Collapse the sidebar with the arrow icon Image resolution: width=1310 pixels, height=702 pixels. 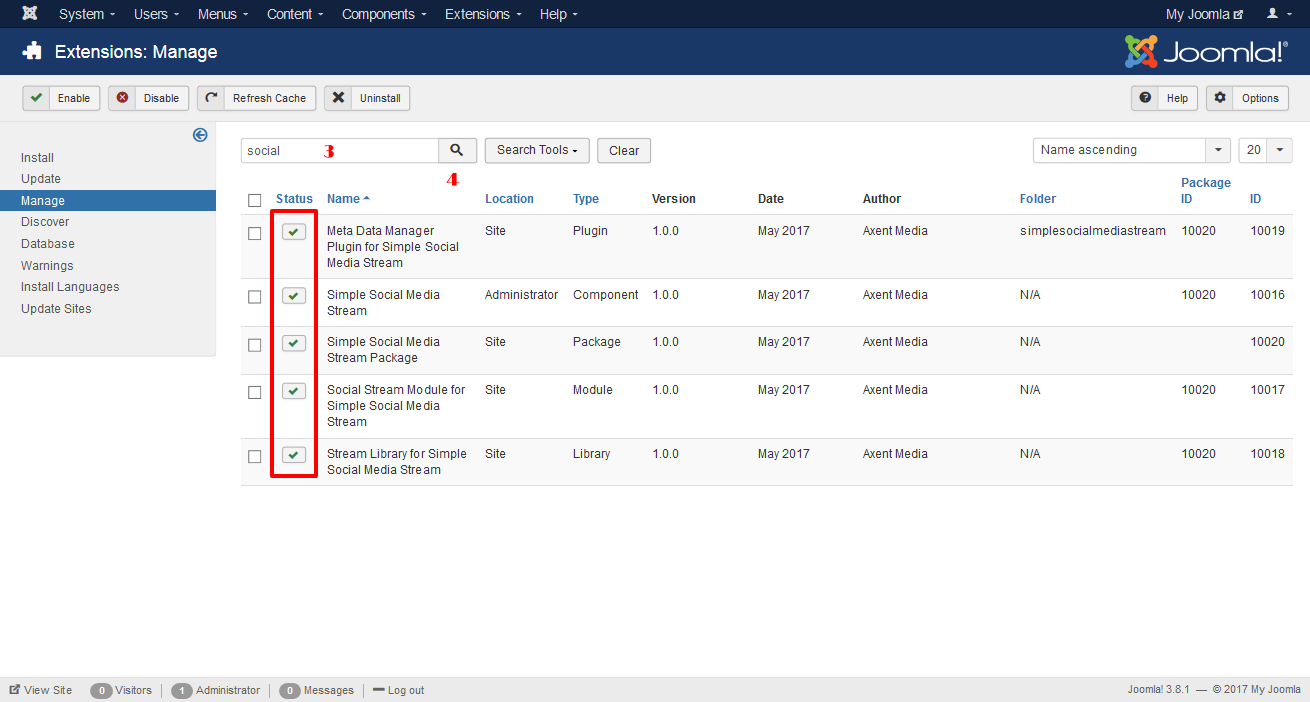(200, 135)
